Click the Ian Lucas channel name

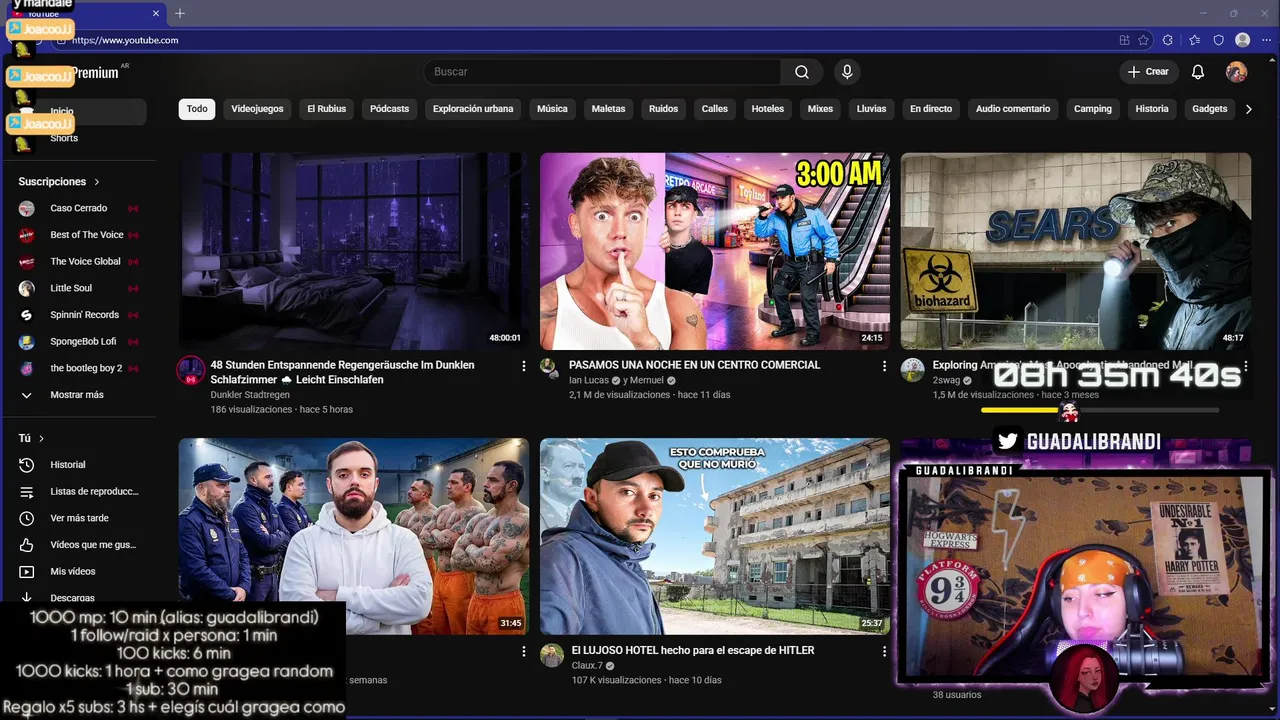pyautogui.click(x=589, y=381)
